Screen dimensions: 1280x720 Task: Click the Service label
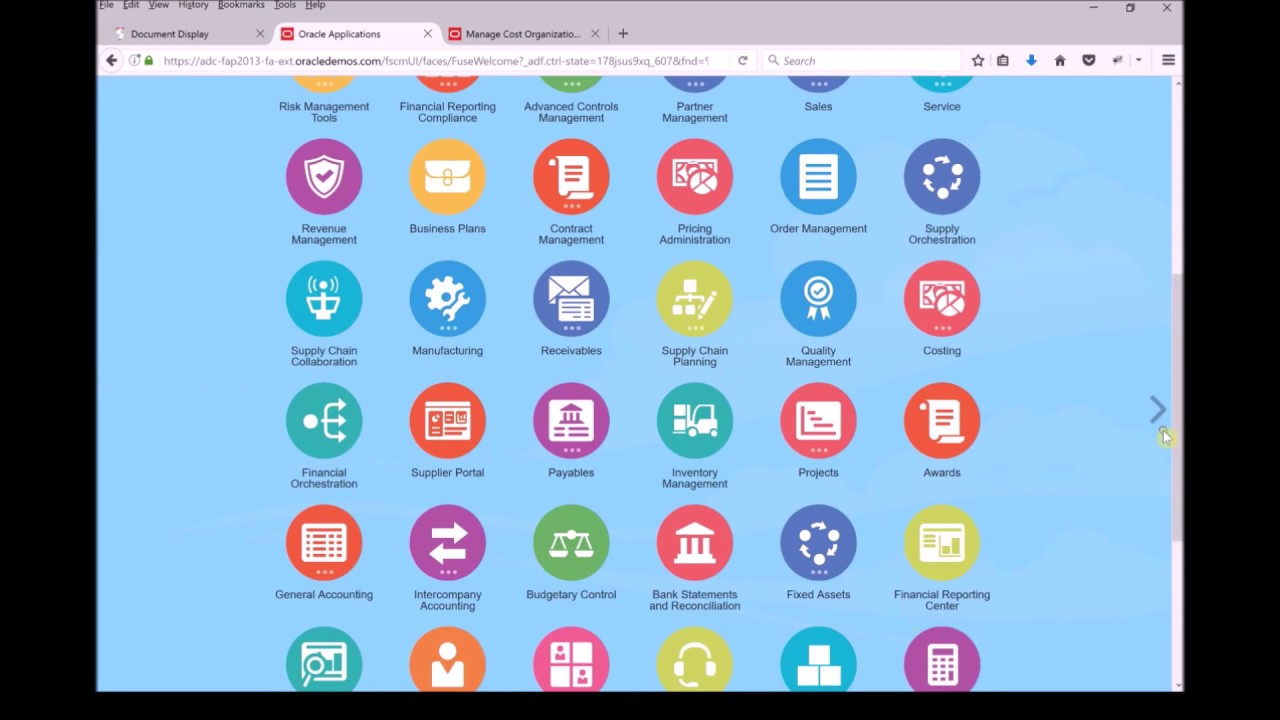click(x=942, y=106)
